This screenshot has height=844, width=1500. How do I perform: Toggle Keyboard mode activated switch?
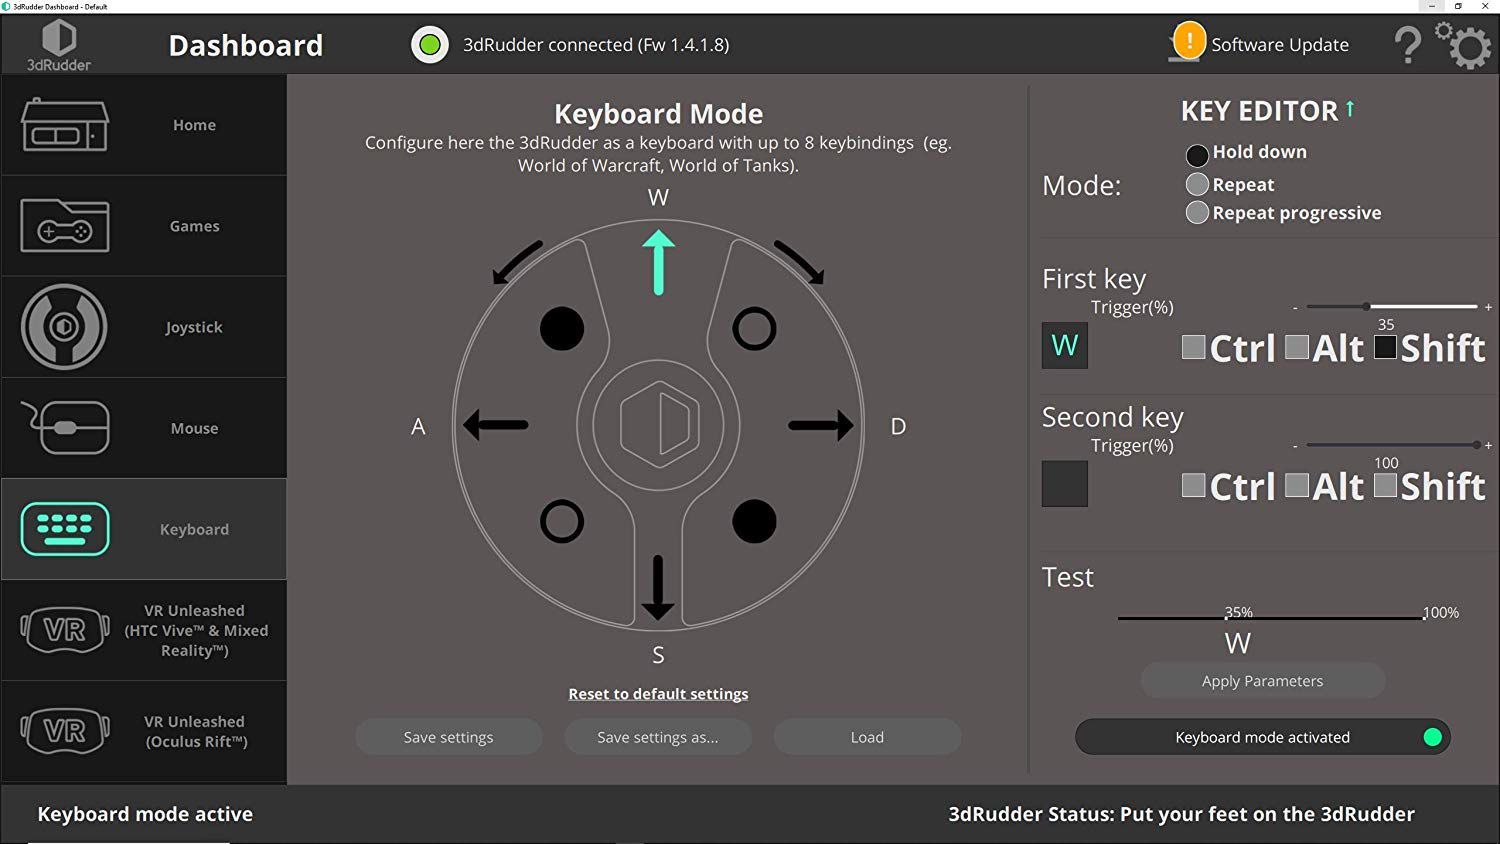1262,737
